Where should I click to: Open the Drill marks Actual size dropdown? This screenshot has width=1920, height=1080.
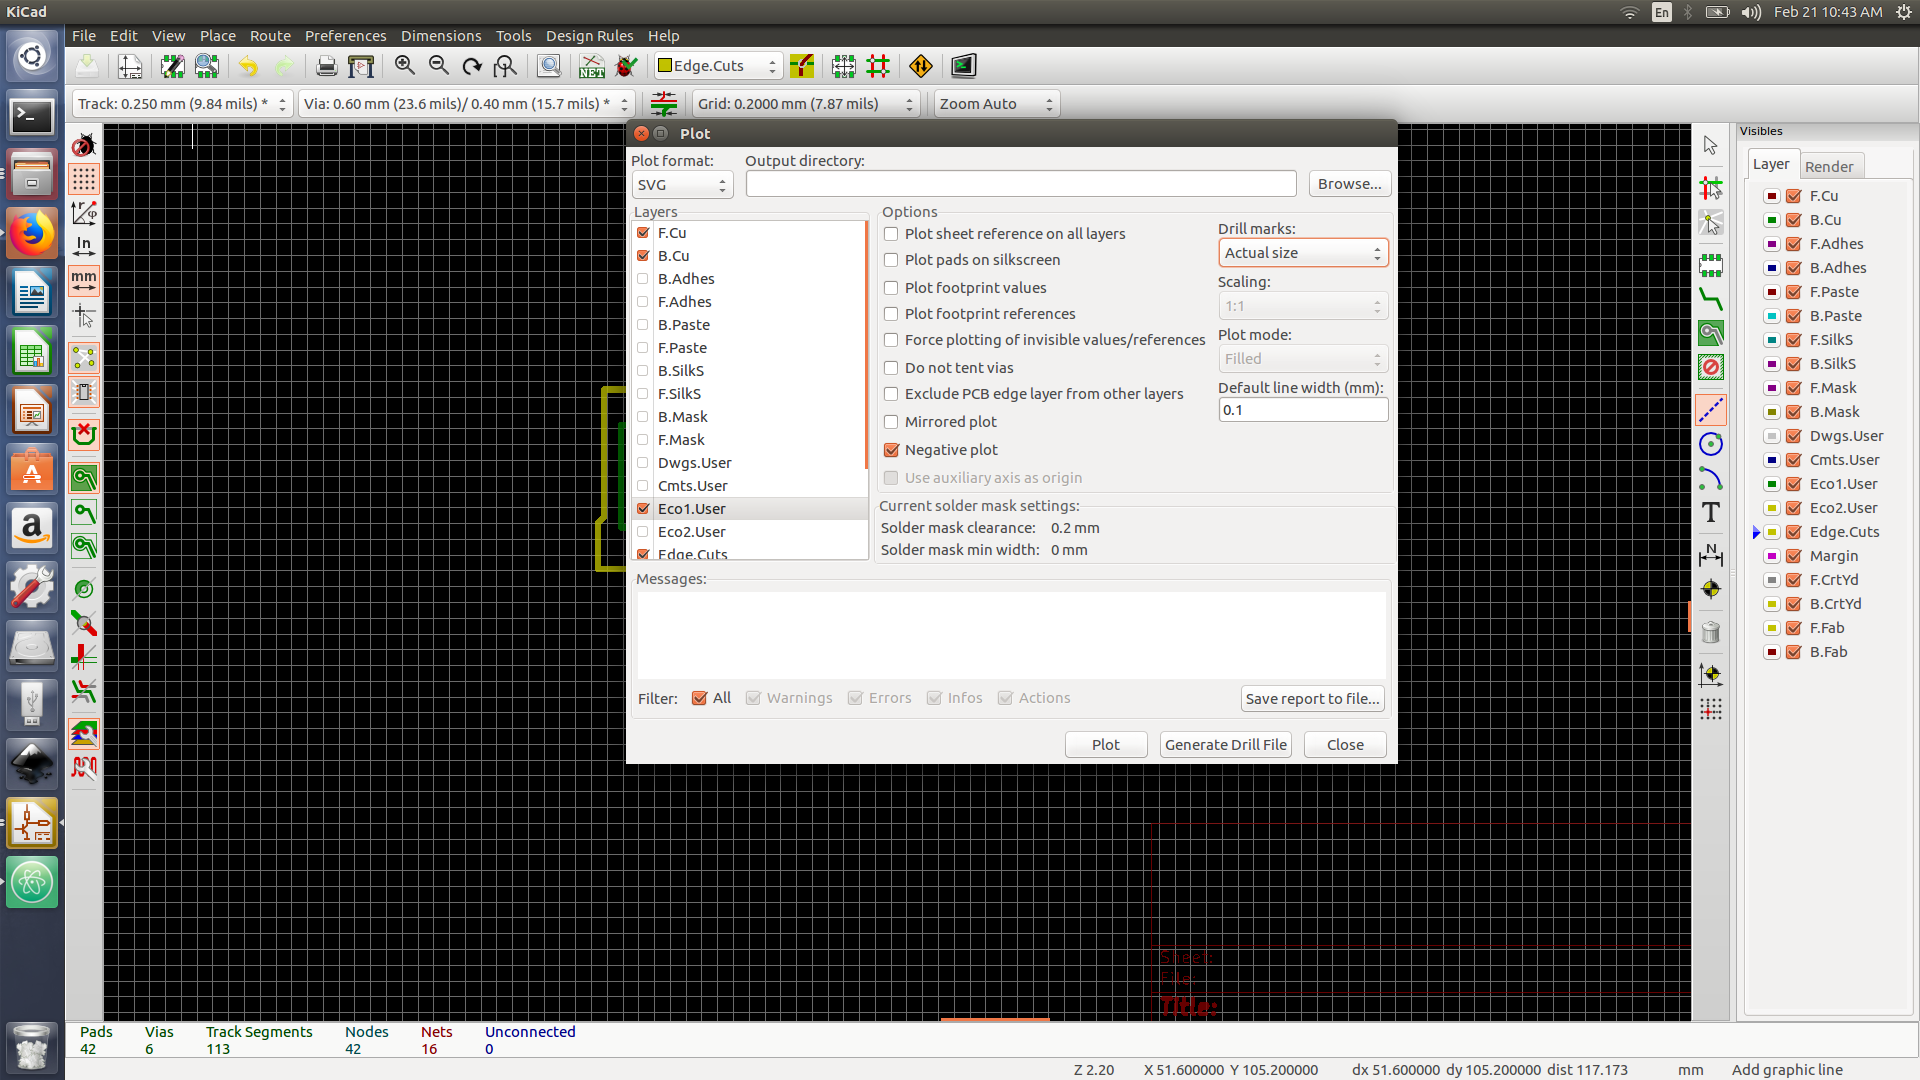pos(1303,253)
